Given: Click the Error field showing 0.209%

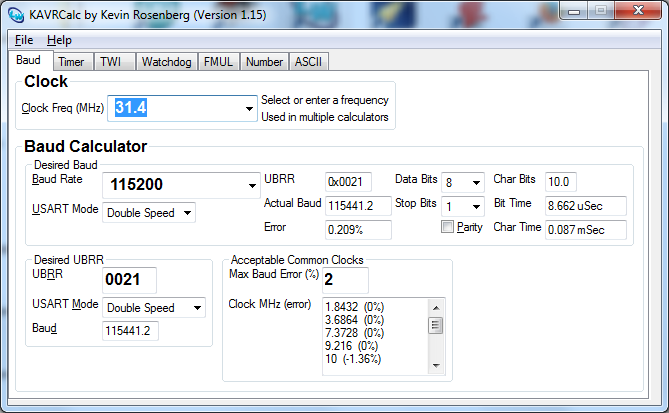Looking at the screenshot, I should (358, 230).
